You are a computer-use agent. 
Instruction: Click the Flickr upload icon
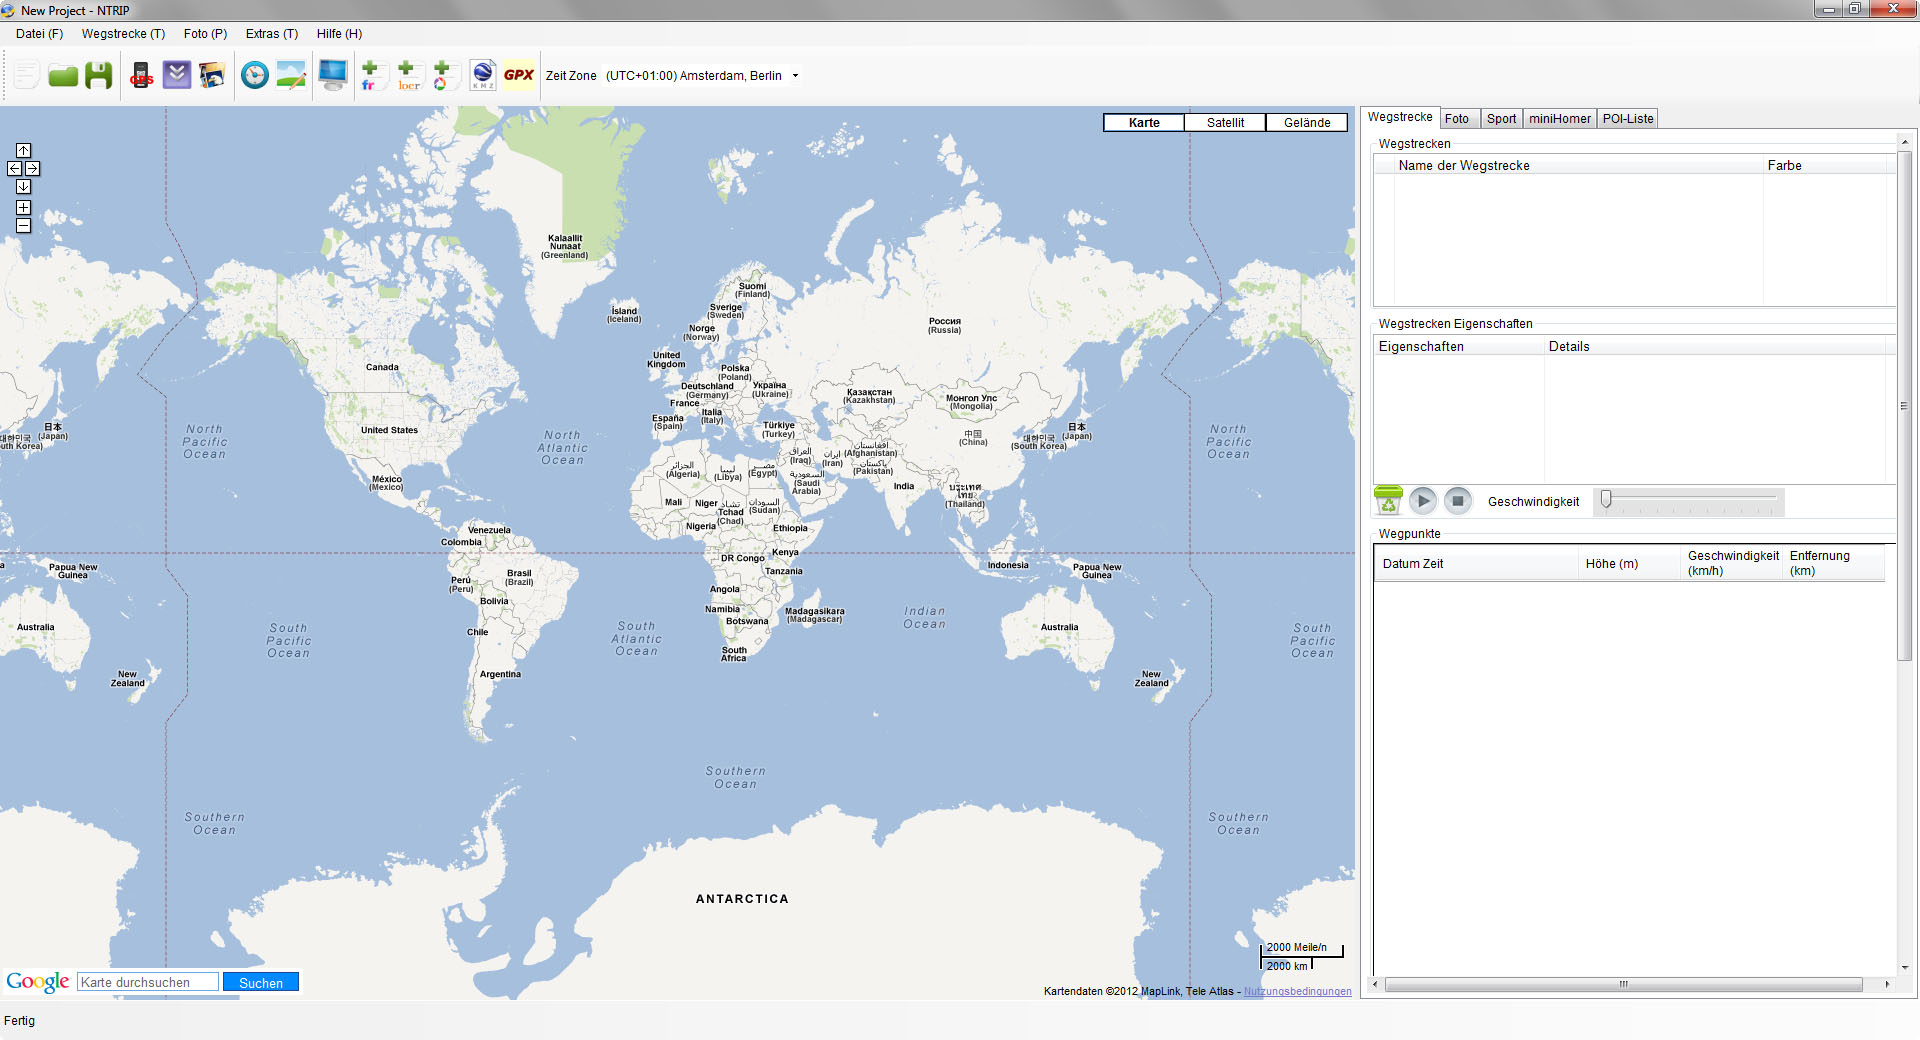[369, 76]
